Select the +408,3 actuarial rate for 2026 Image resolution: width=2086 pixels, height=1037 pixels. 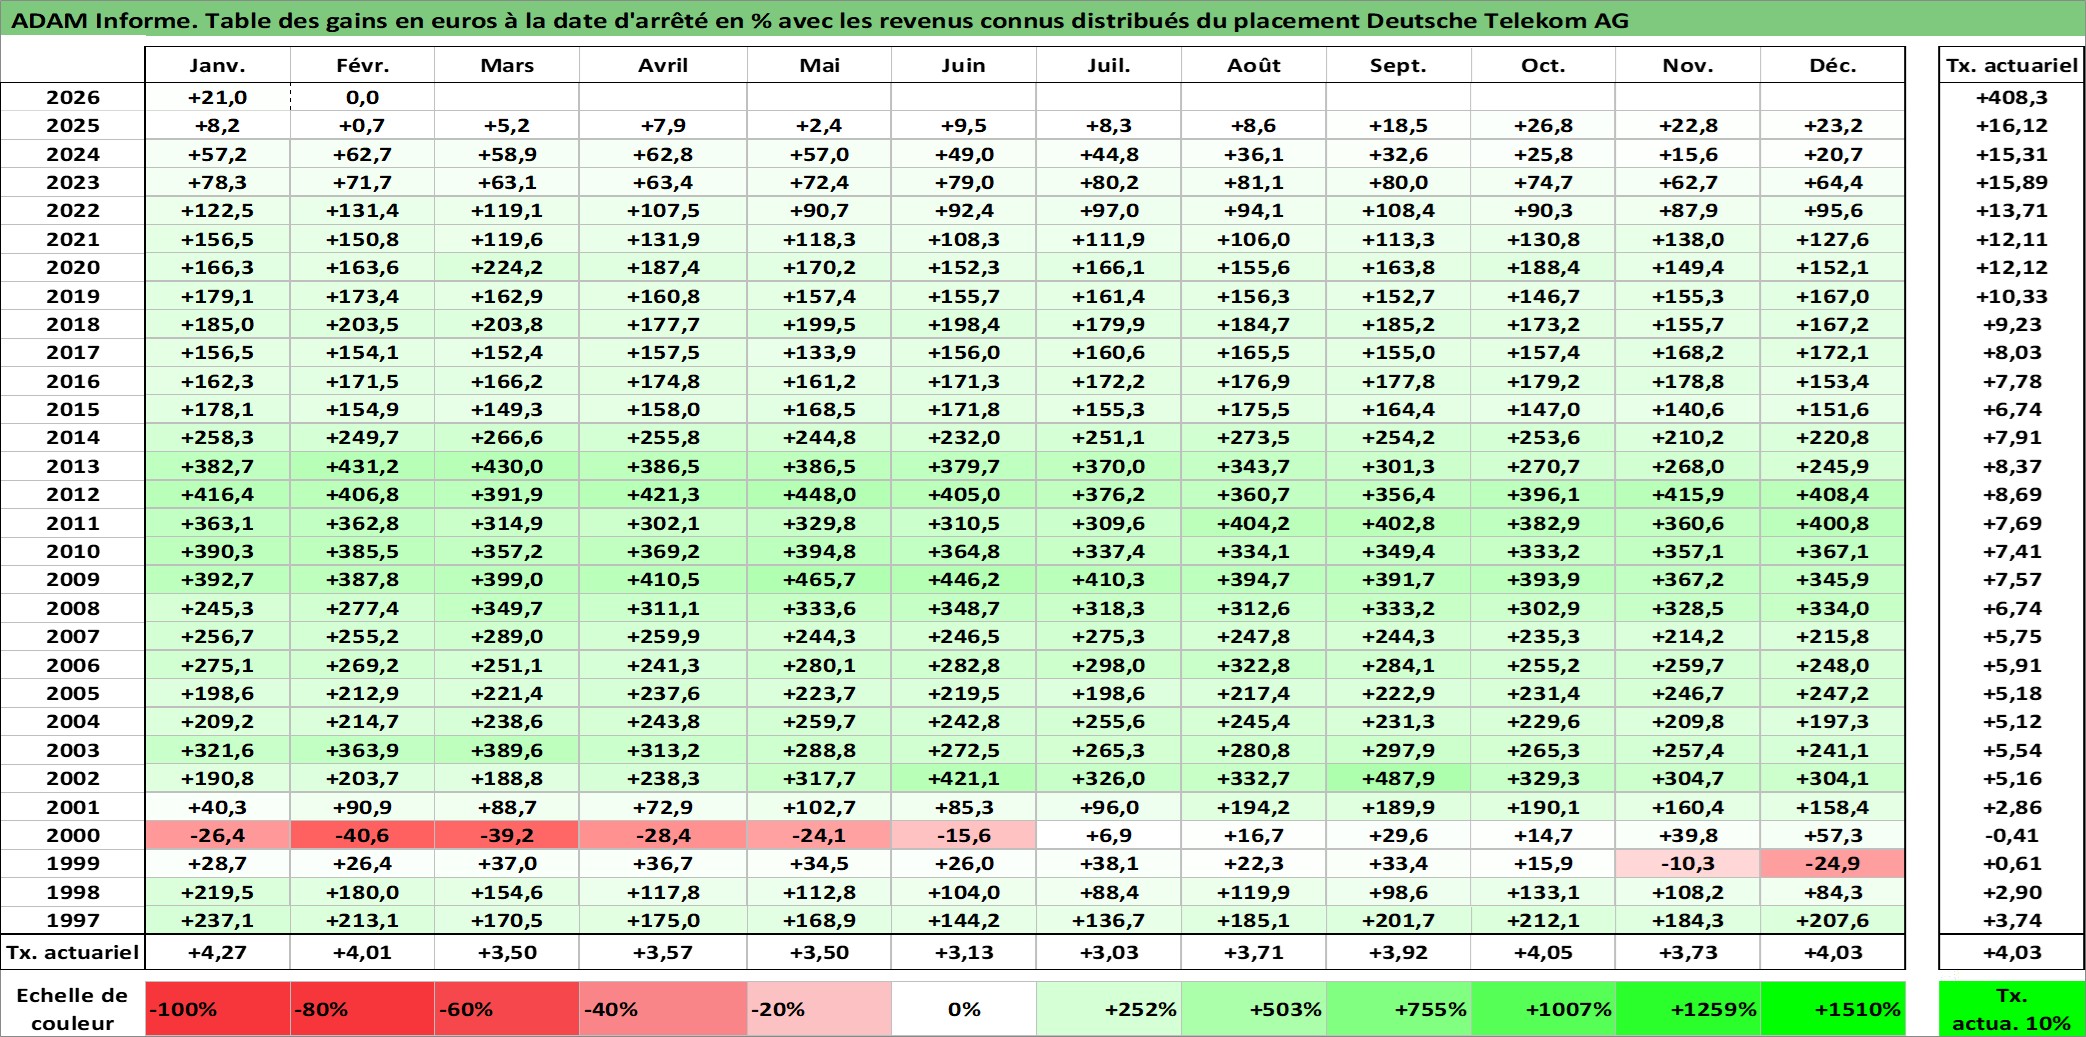point(2012,97)
